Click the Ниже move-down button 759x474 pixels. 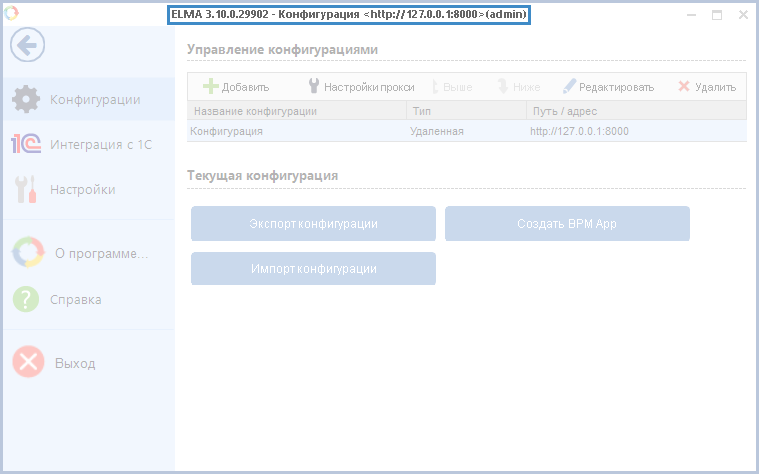(519, 87)
